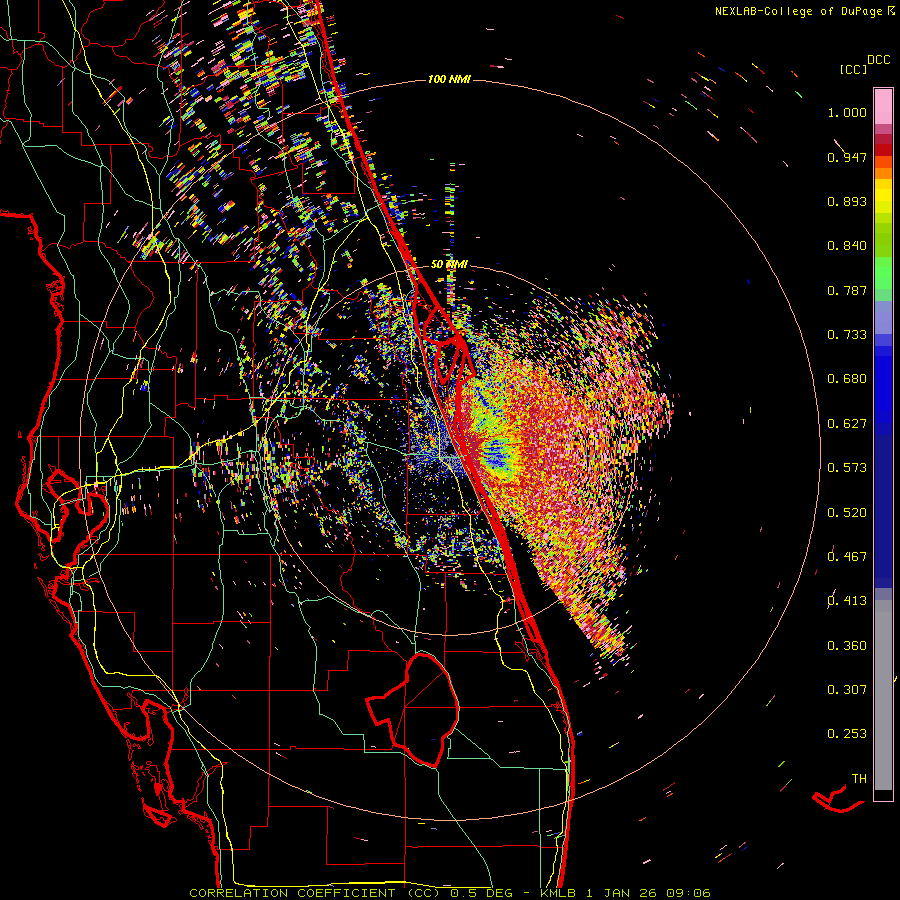
Task: Select the 0.680 scale value
Action: [x=847, y=379]
